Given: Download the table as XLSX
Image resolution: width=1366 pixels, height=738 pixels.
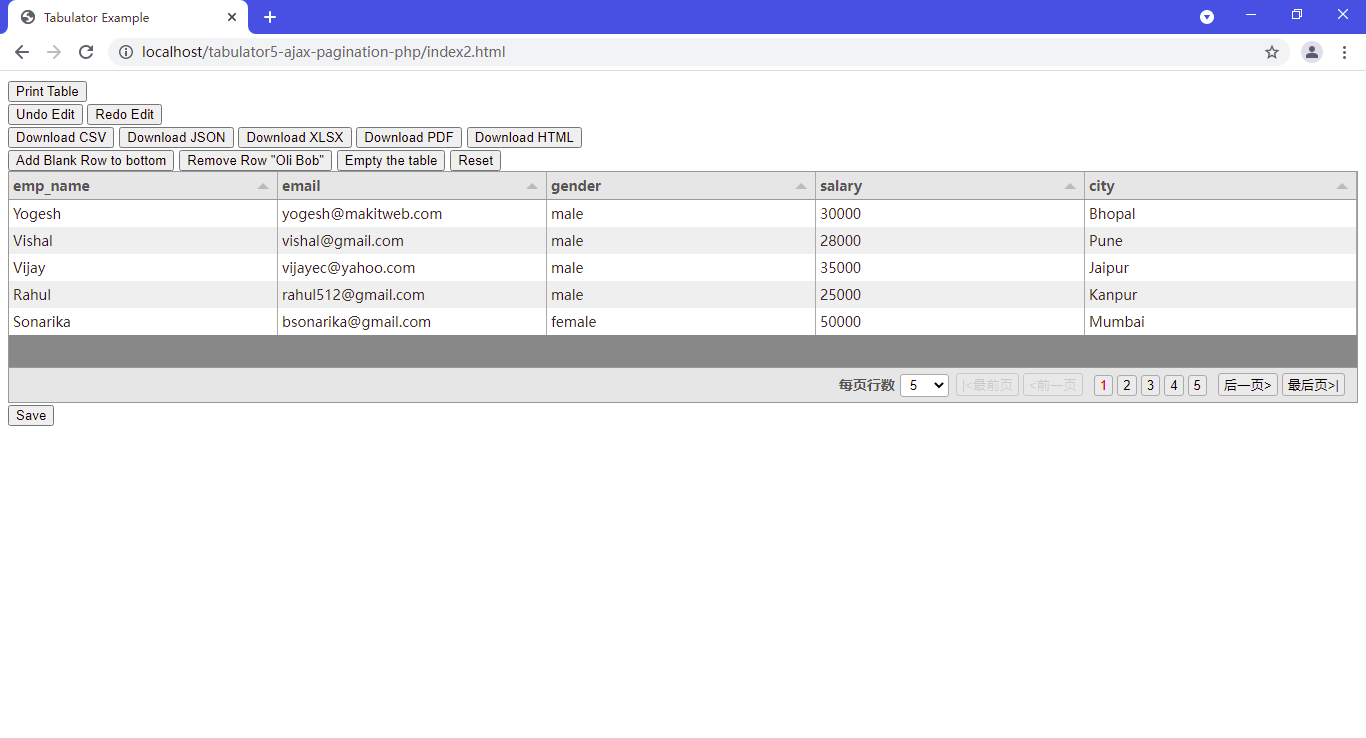Looking at the screenshot, I should (x=295, y=137).
